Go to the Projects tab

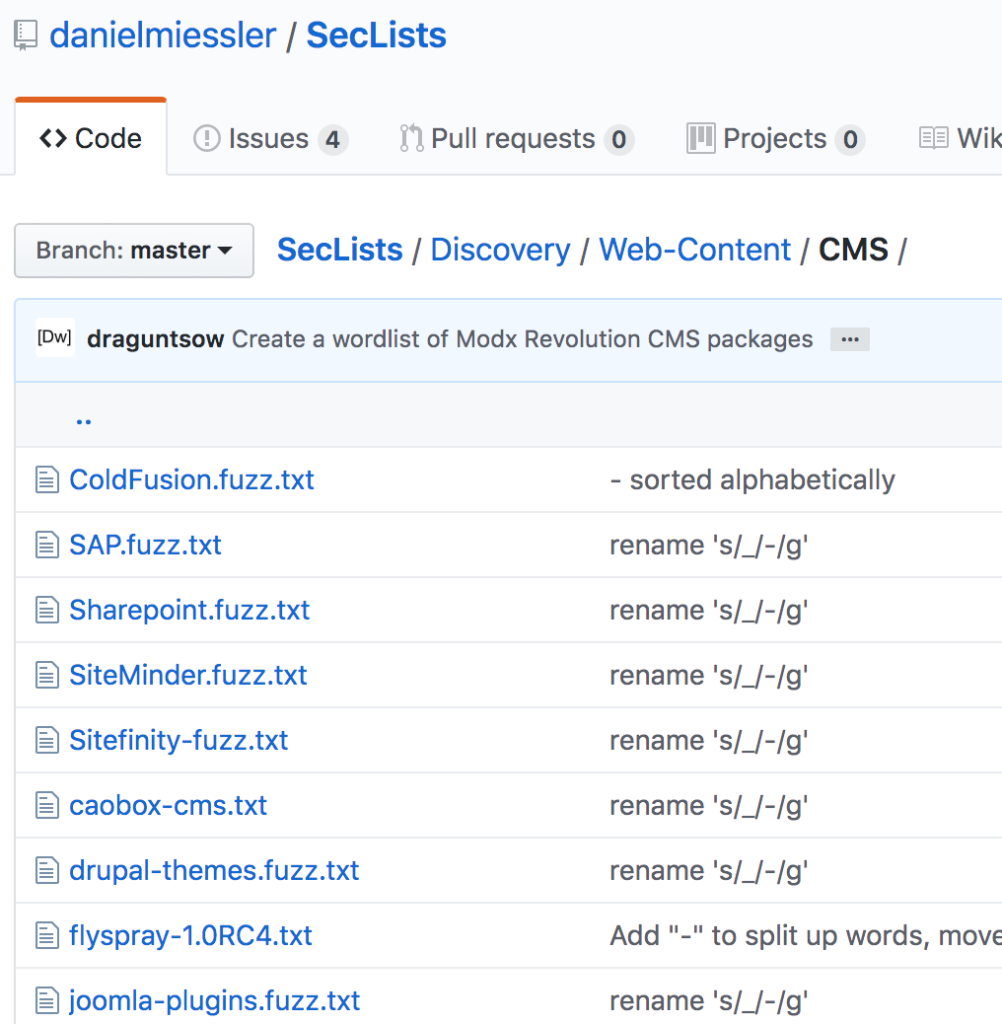click(x=775, y=139)
